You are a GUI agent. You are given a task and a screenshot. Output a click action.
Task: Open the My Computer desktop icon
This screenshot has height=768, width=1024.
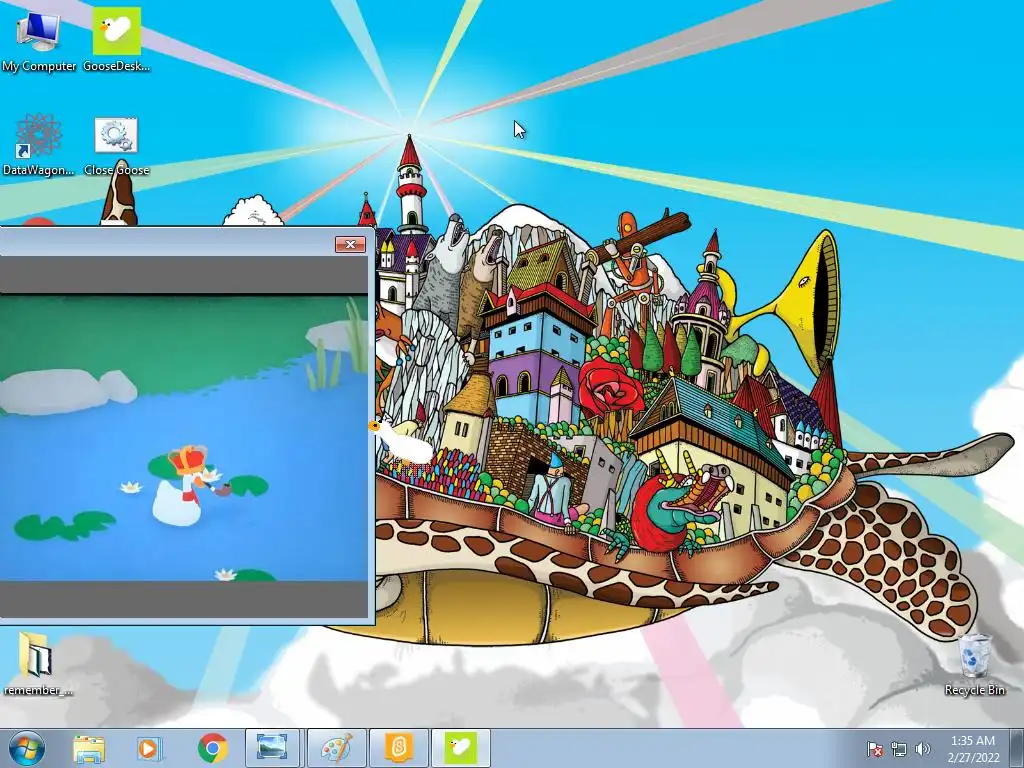[38, 40]
